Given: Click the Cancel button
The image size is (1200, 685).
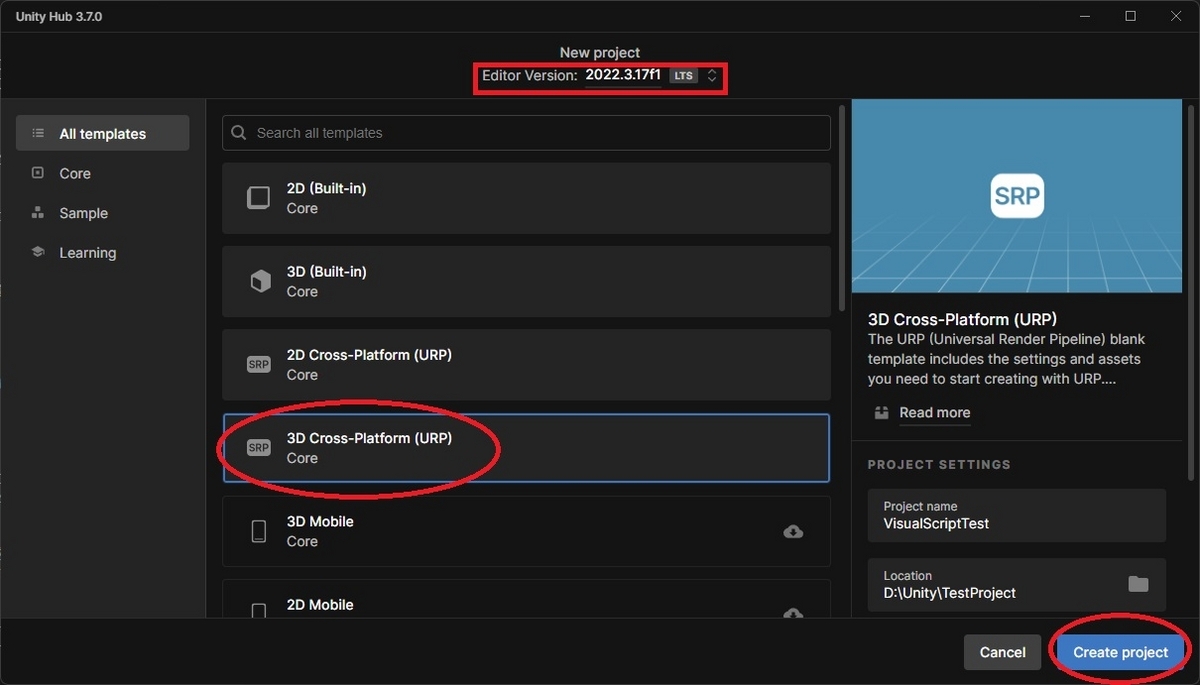Looking at the screenshot, I should [1002, 652].
